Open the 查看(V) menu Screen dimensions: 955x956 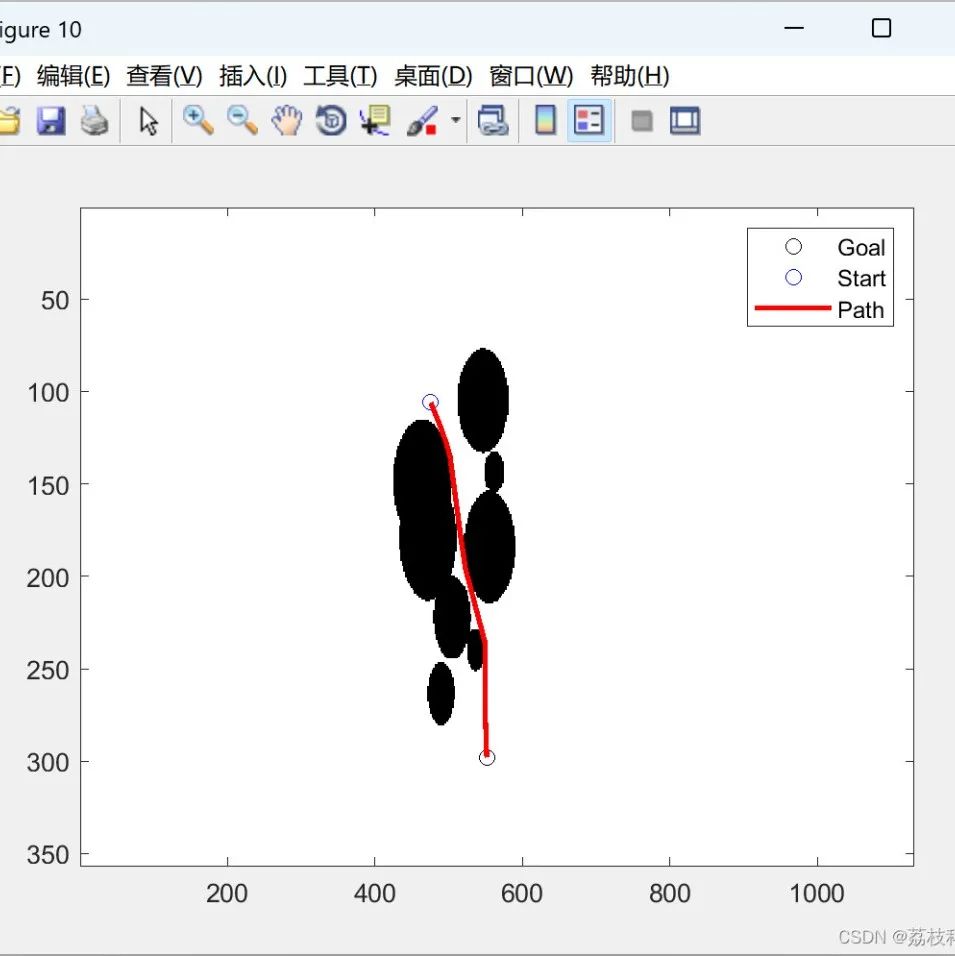(x=164, y=76)
